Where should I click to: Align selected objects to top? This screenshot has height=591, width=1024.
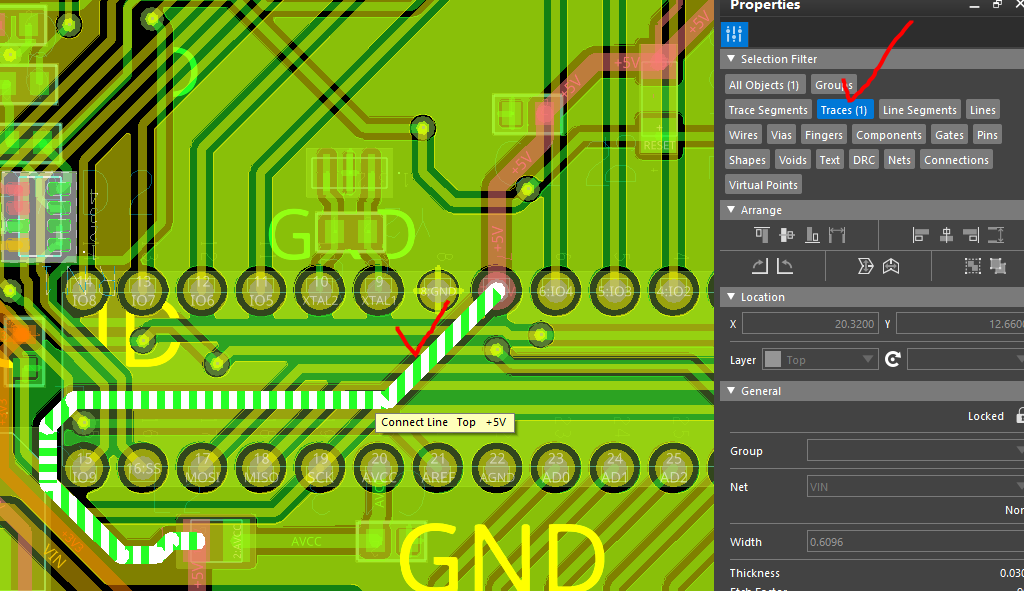[761, 235]
